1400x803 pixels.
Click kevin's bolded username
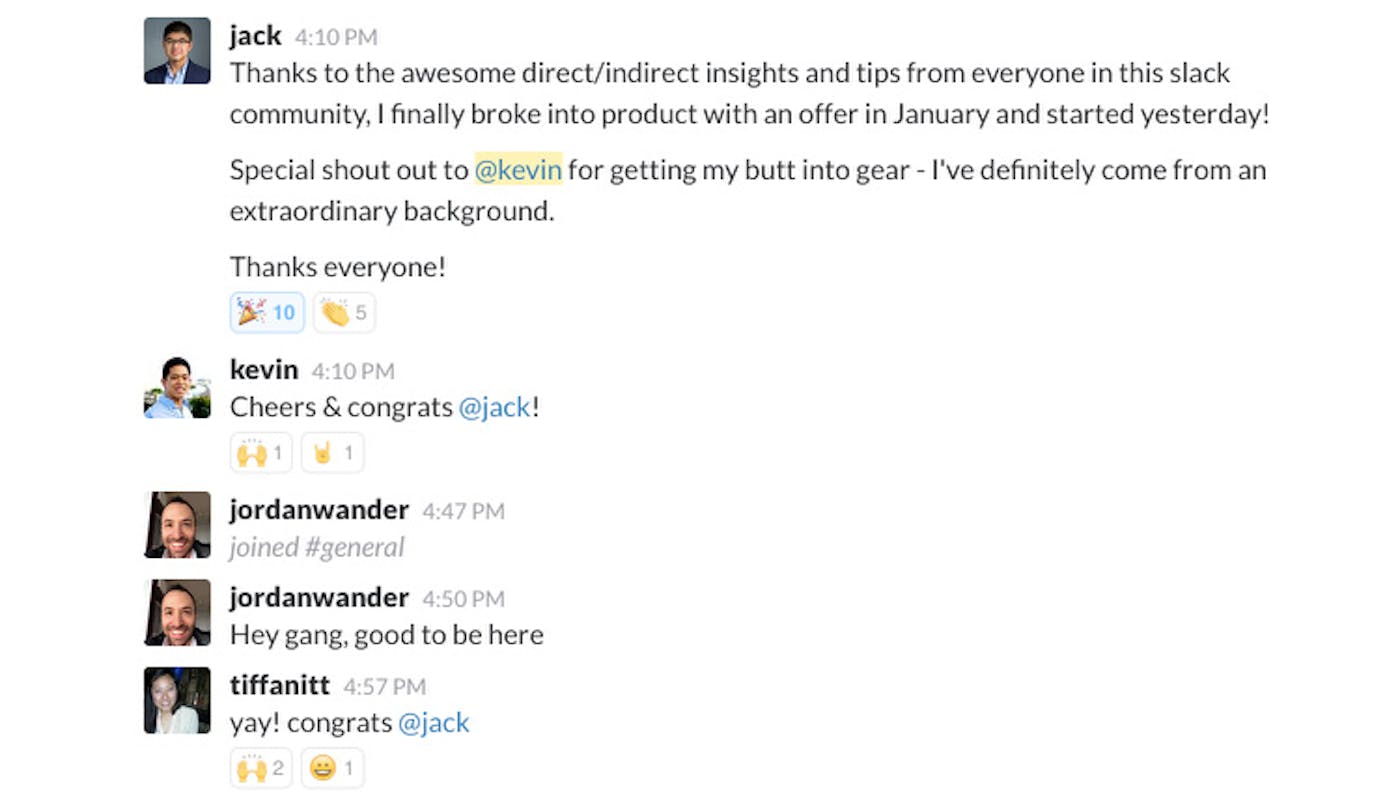click(x=263, y=369)
